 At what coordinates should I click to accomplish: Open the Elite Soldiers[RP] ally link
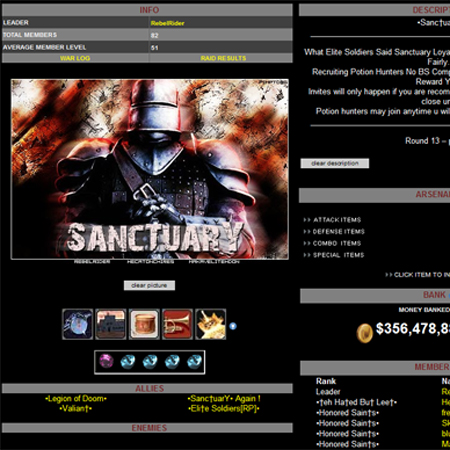(224, 409)
